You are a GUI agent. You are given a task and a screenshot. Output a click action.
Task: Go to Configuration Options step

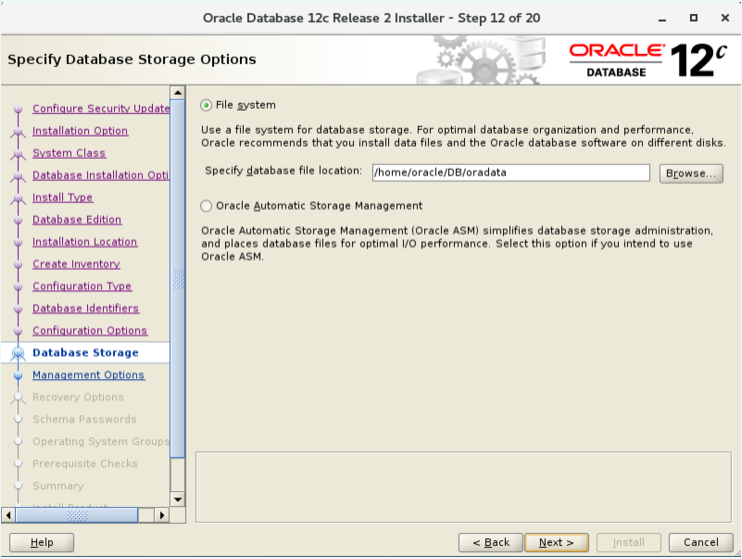(x=90, y=331)
